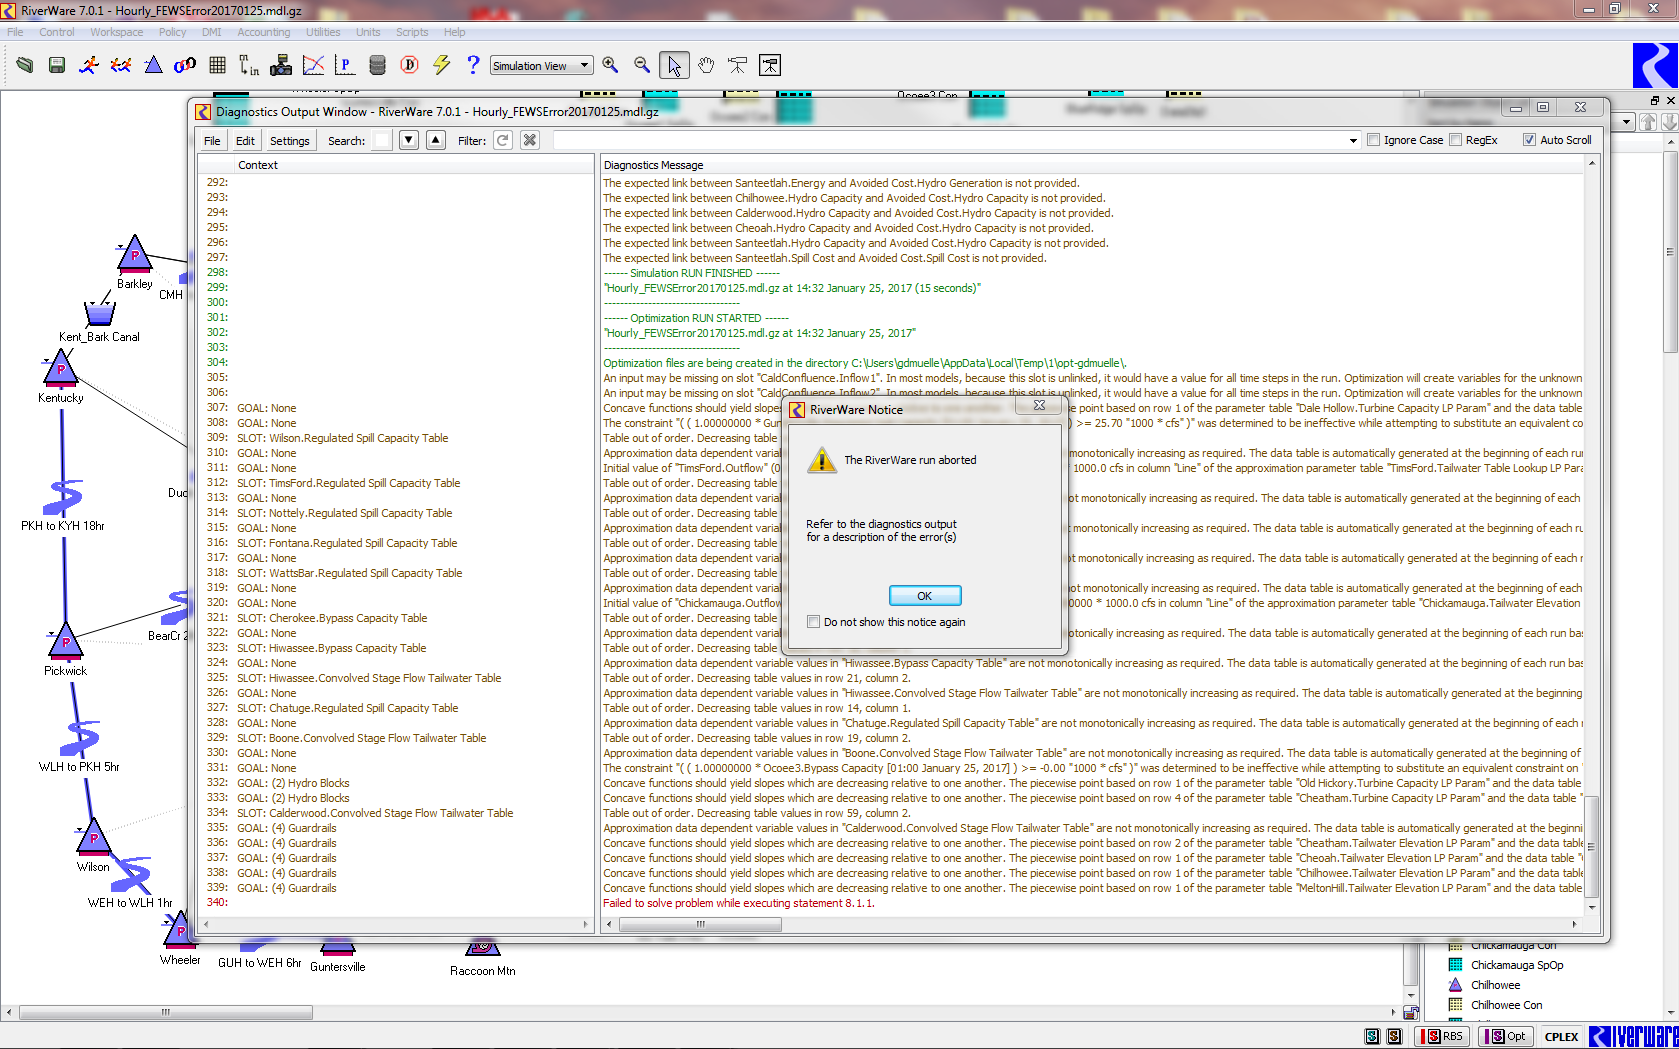Open the Simulation View dropdown
1679x1049 pixels.
click(541, 65)
